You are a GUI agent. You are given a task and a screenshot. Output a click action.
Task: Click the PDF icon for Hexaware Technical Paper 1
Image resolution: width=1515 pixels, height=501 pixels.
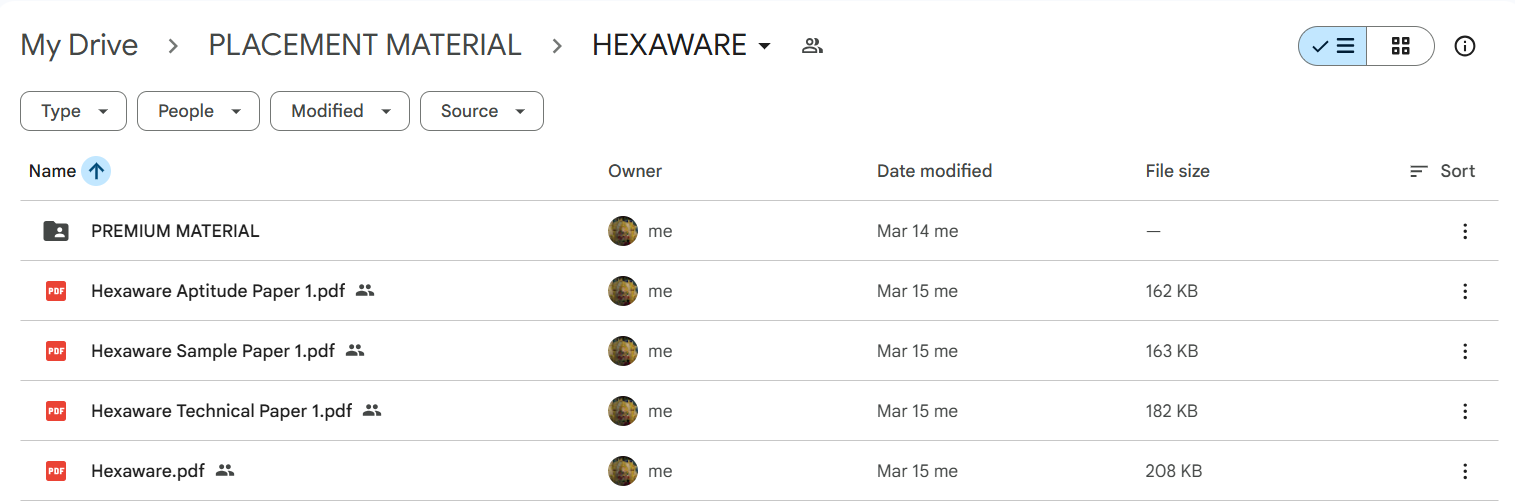(x=56, y=411)
